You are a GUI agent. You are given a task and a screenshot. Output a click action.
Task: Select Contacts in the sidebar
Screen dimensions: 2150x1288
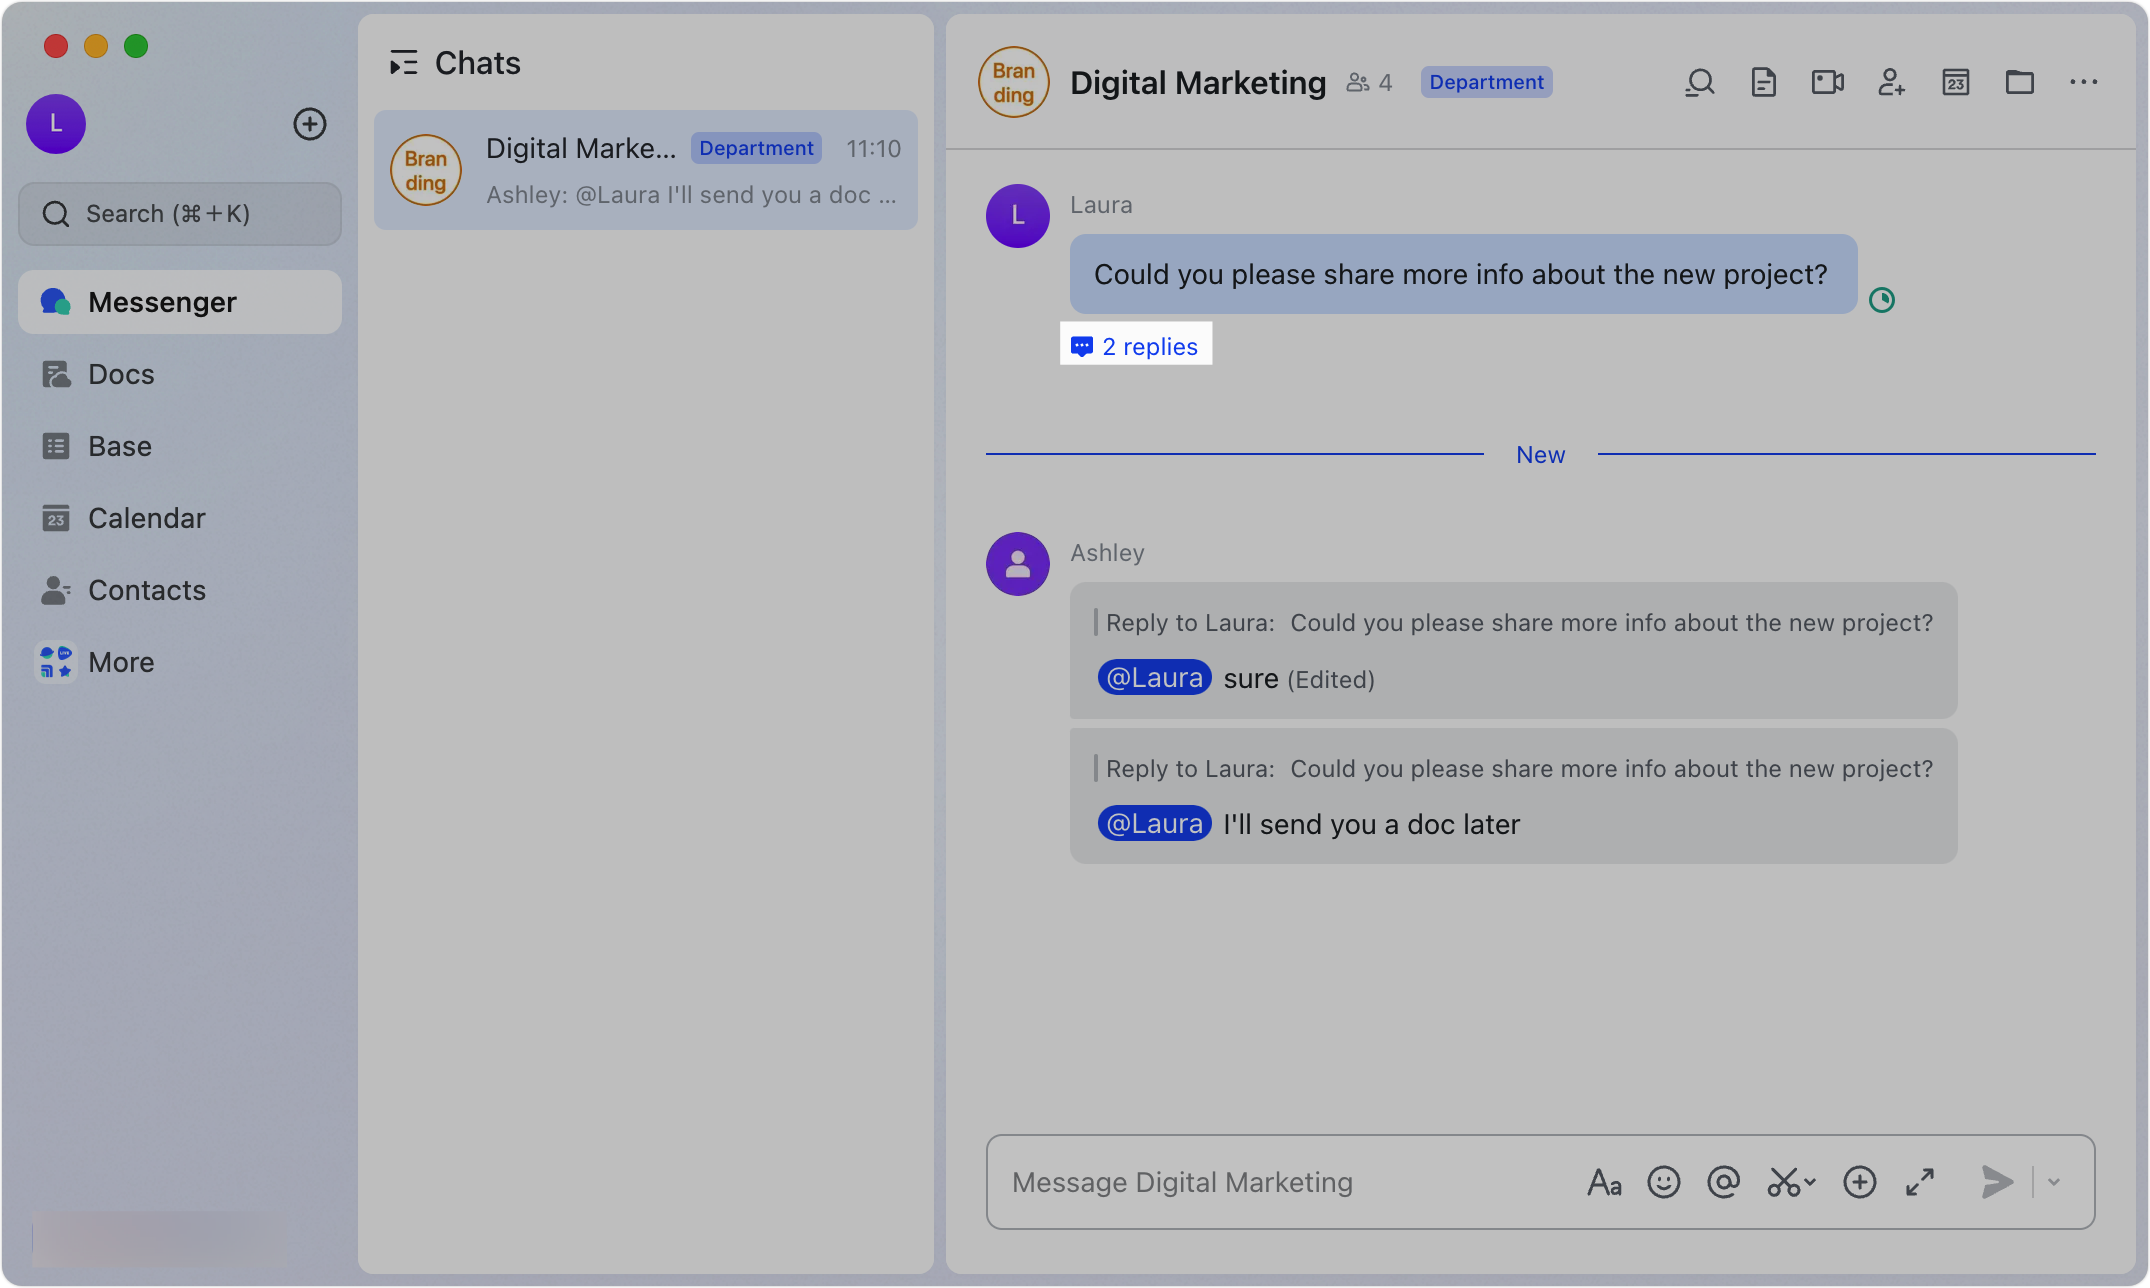coord(147,590)
